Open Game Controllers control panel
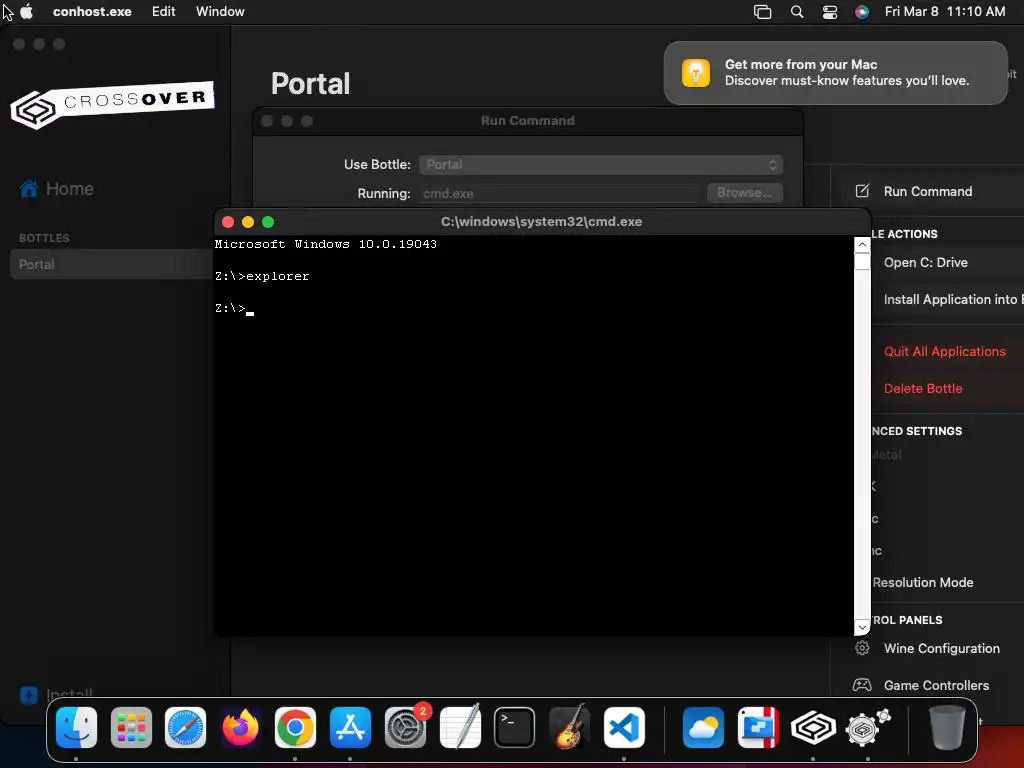 coord(936,685)
